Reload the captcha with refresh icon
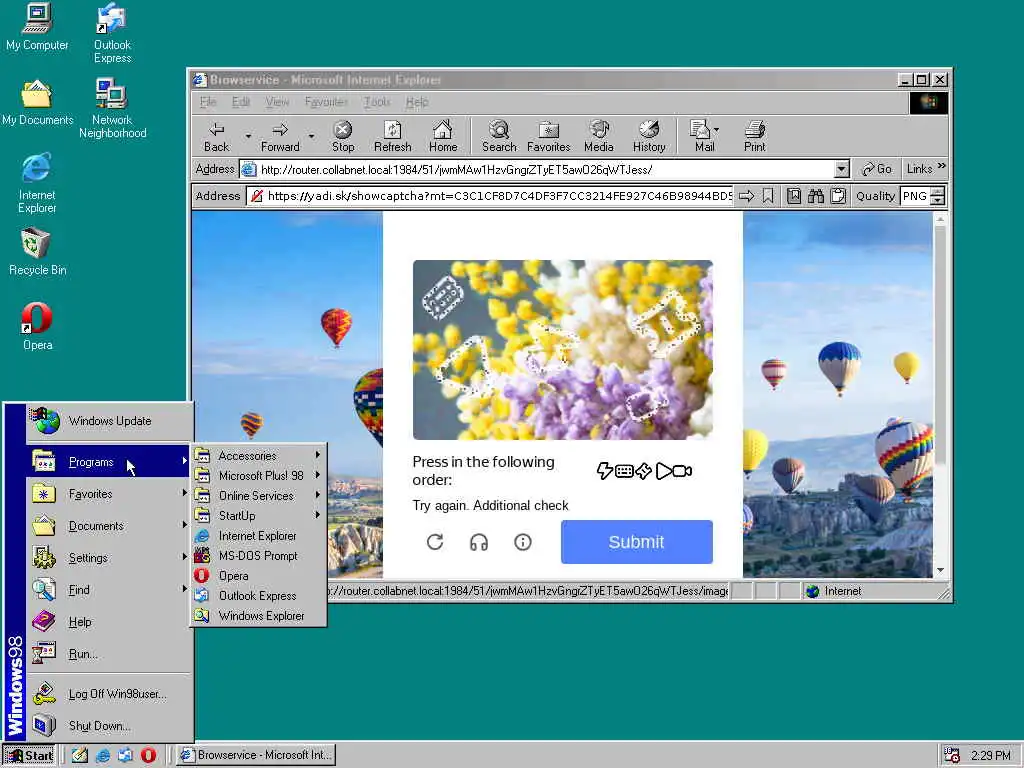1024x768 pixels. click(435, 542)
